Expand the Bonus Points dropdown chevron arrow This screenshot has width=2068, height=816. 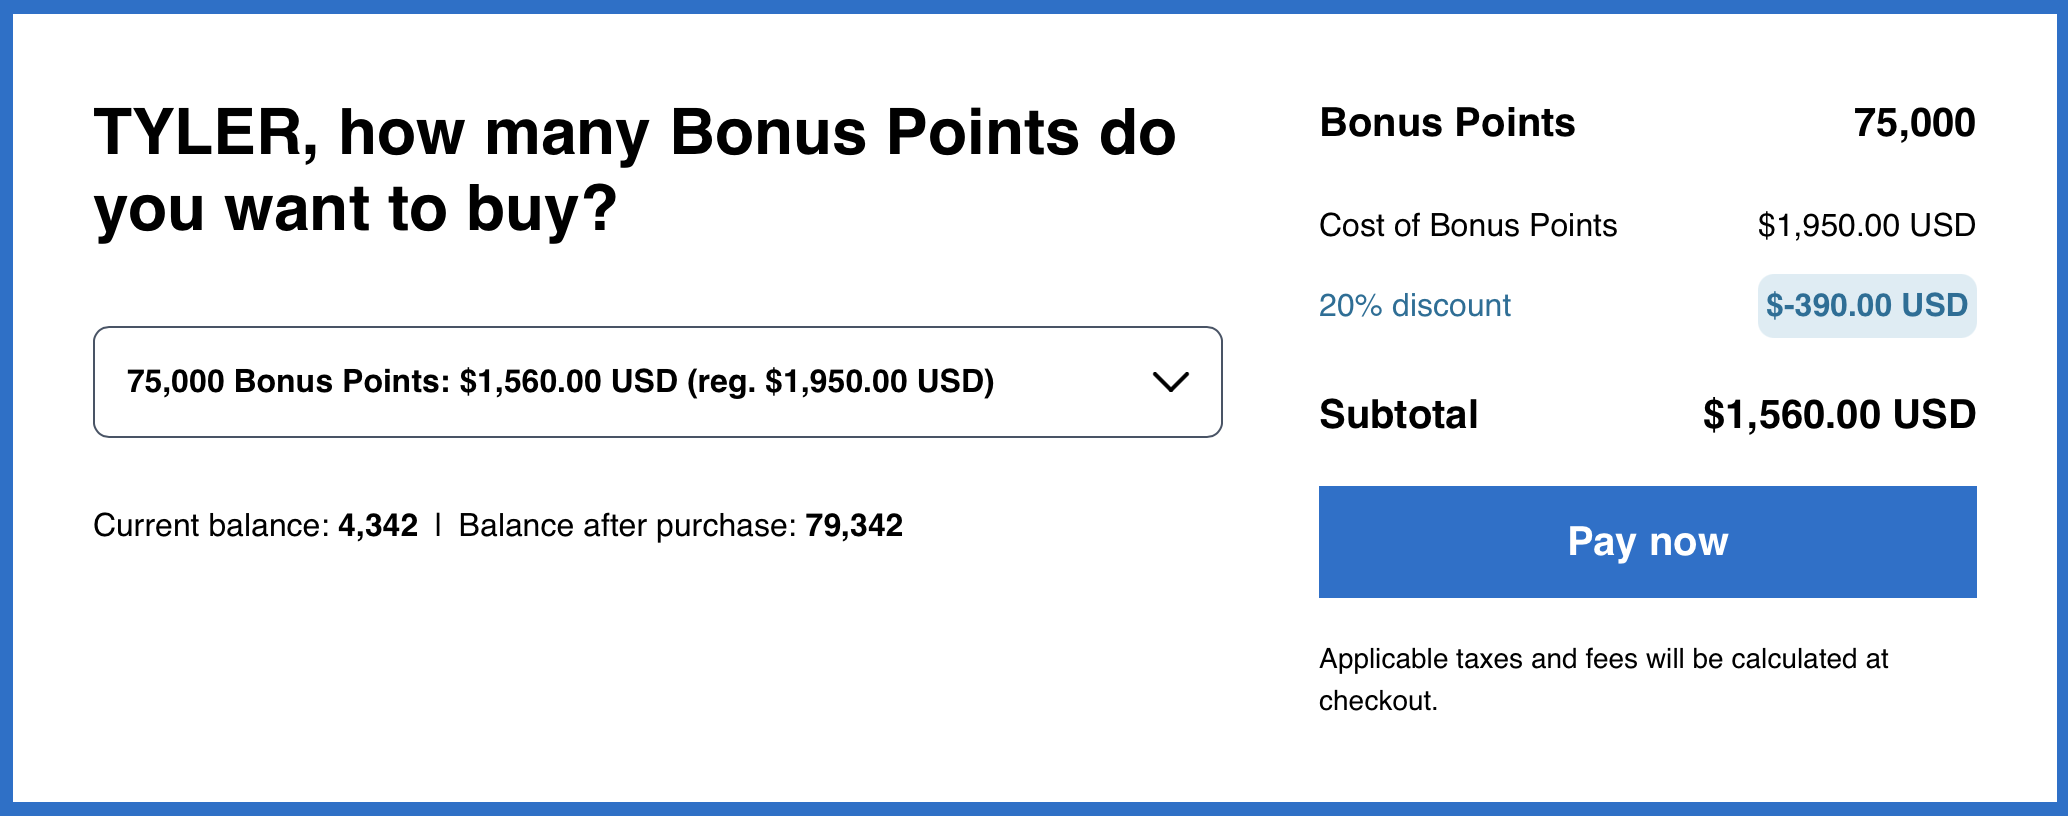1170,382
